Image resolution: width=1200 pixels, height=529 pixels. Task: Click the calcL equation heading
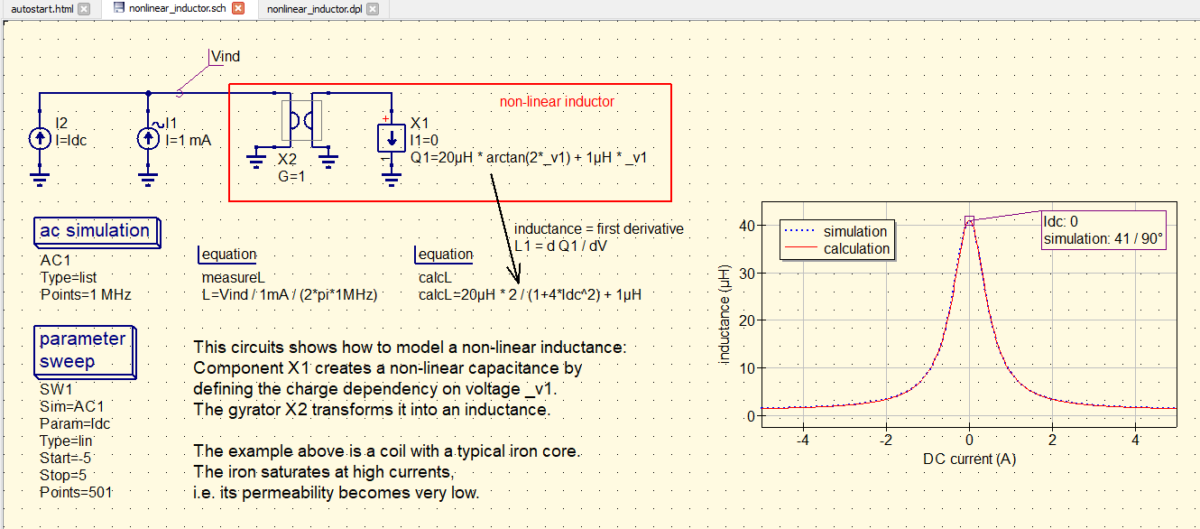(x=445, y=255)
